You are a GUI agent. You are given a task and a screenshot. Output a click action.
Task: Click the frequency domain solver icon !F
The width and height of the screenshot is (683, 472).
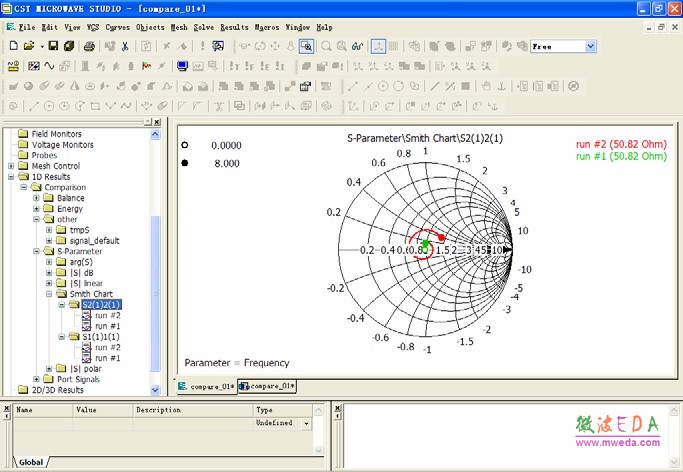pos(249,66)
